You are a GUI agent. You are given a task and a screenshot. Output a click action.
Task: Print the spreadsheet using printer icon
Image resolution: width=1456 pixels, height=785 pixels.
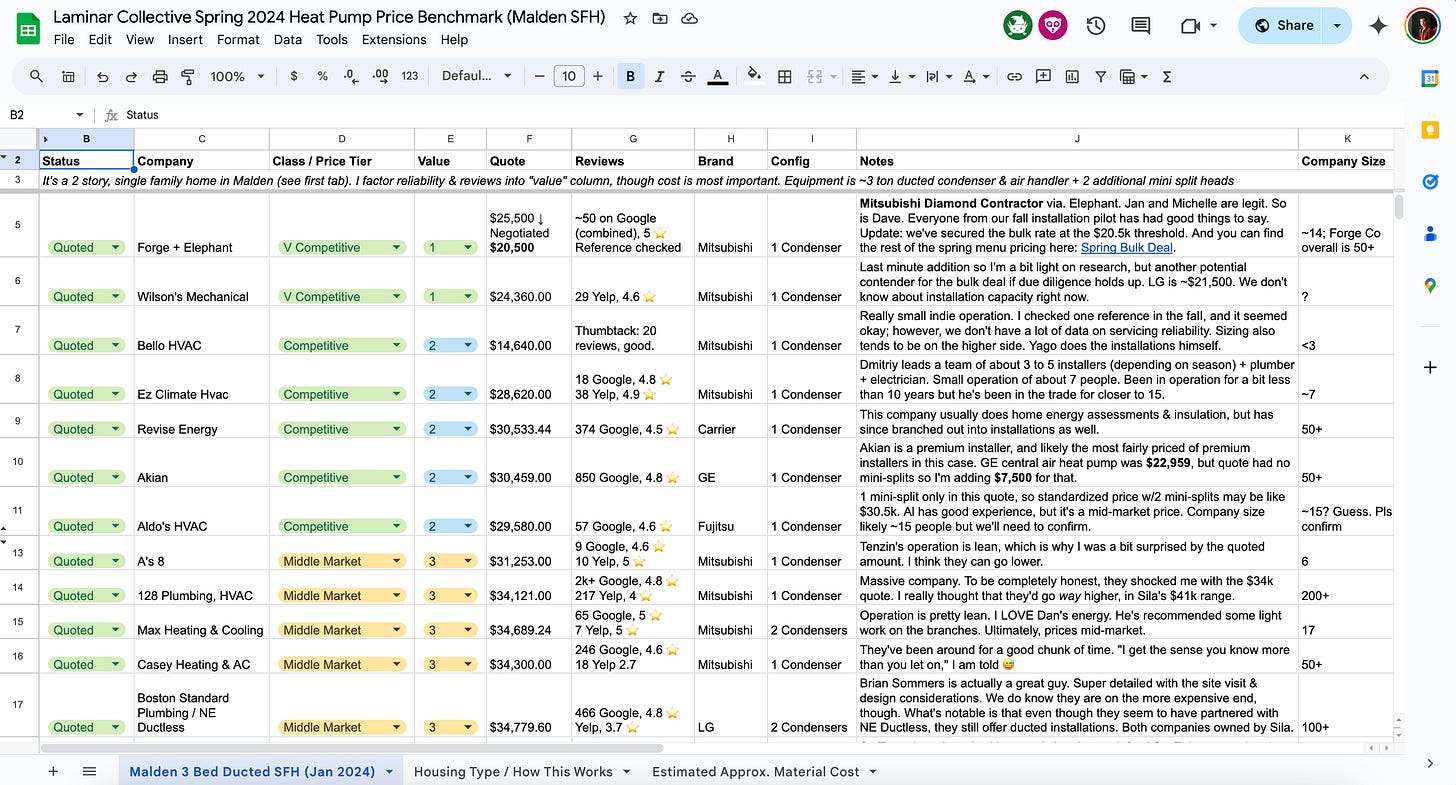pos(160,76)
